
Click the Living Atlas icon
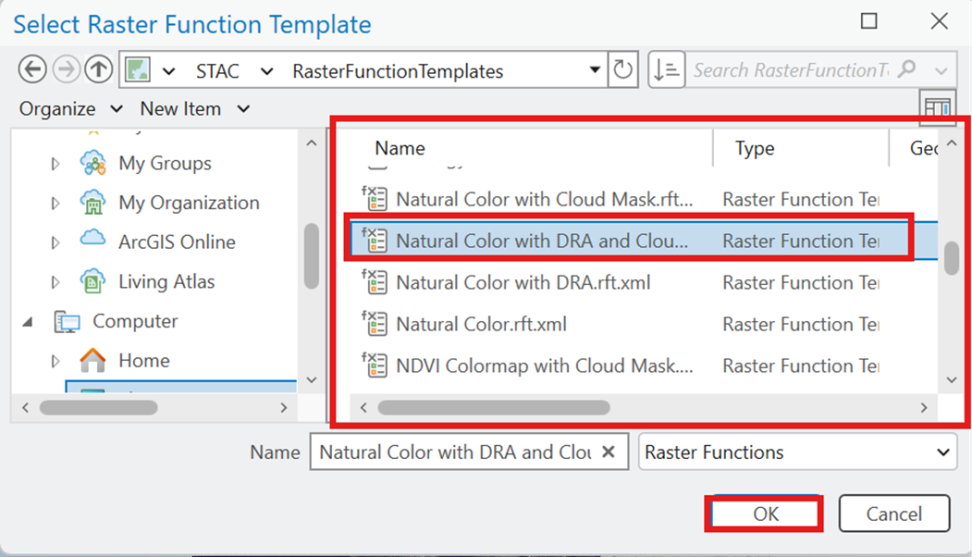tap(93, 281)
